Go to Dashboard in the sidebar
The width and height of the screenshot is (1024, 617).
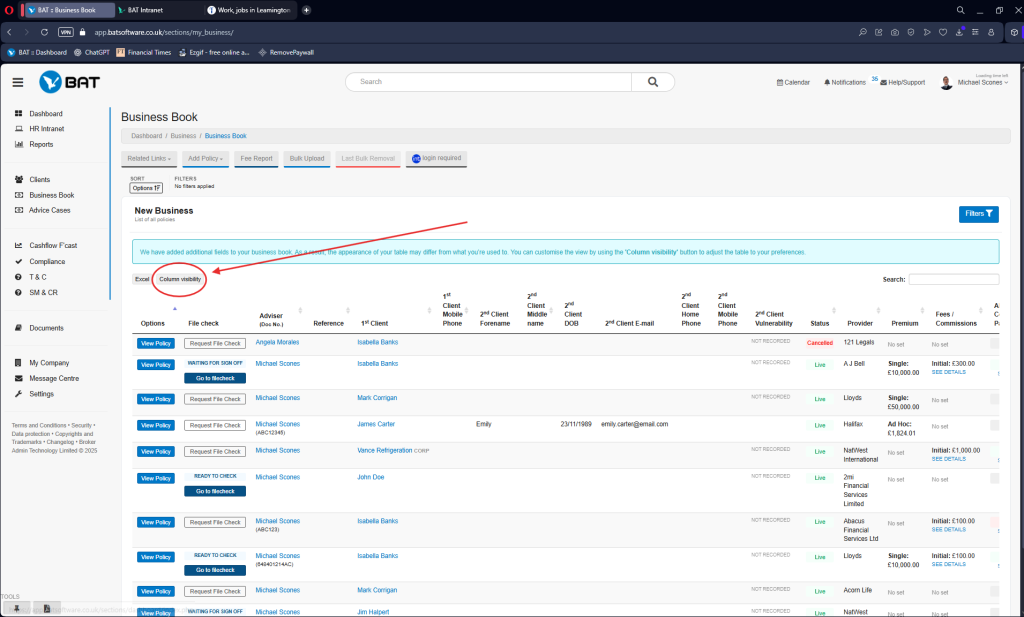click(x=45, y=114)
